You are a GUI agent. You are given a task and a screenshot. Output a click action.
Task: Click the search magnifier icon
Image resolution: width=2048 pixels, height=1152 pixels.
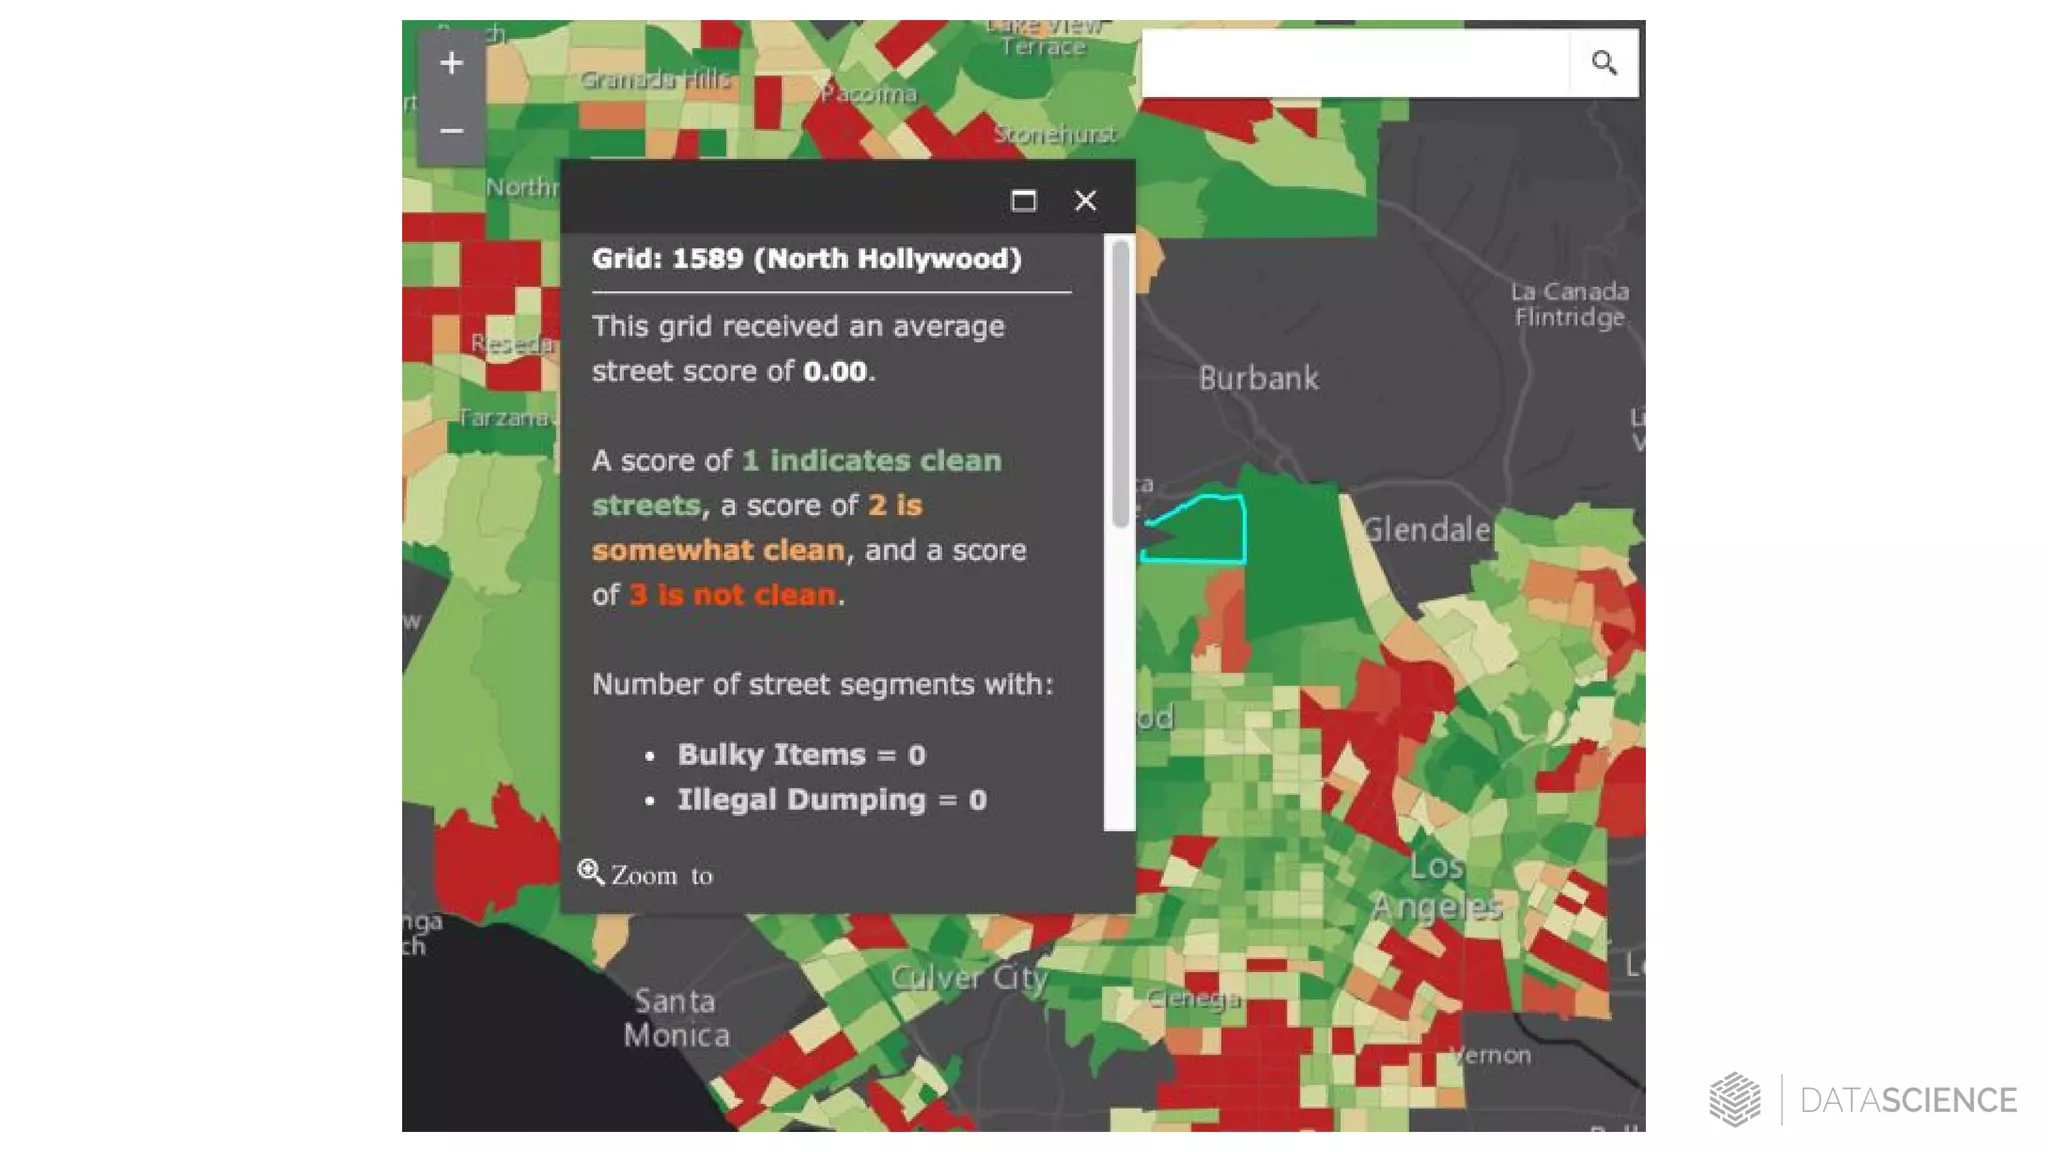(1604, 63)
